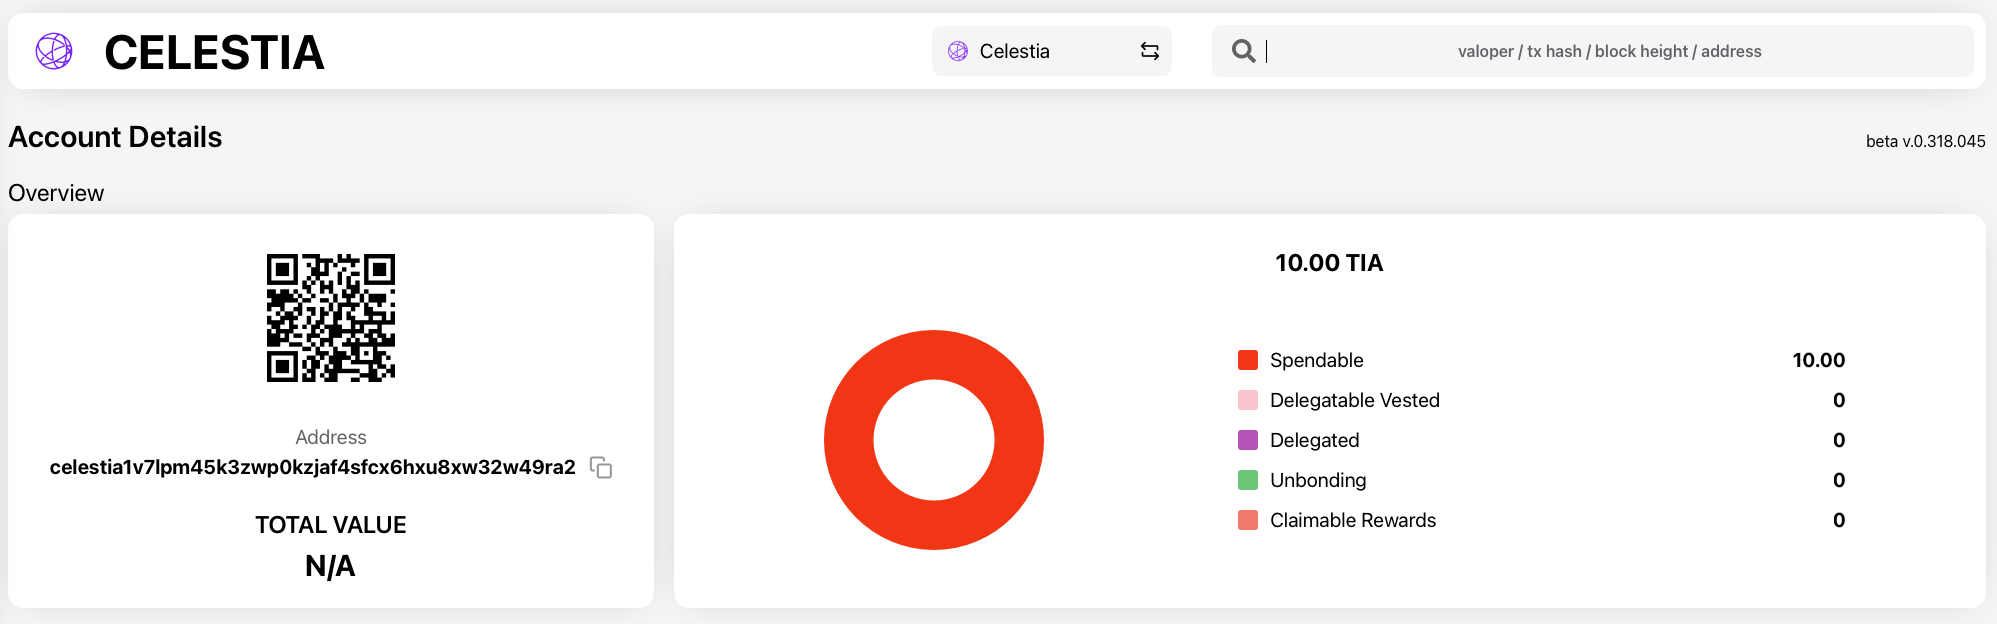
Task: Click the Spendable legend label
Action: coord(1316,360)
